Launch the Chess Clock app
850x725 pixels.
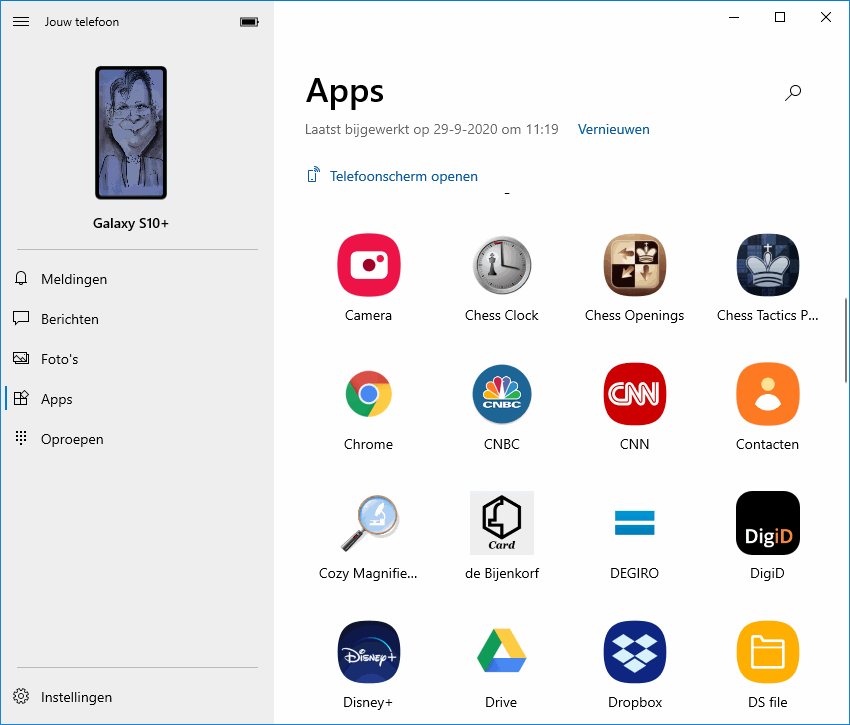[502, 265]
